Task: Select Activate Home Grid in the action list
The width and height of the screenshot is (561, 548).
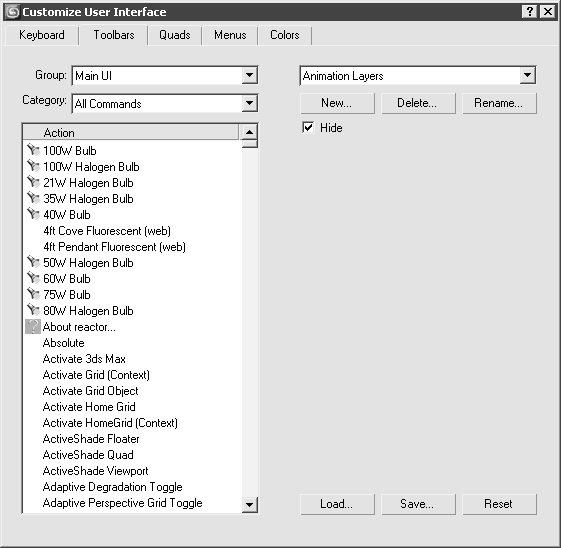Action: point(89,407)
